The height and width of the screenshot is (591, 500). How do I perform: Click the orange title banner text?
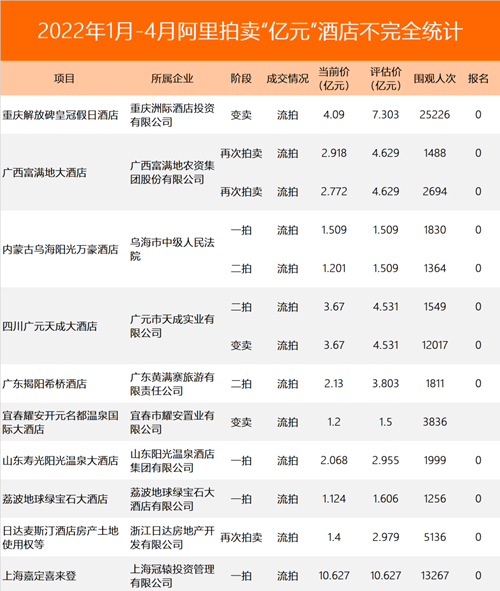click(250, 31)
